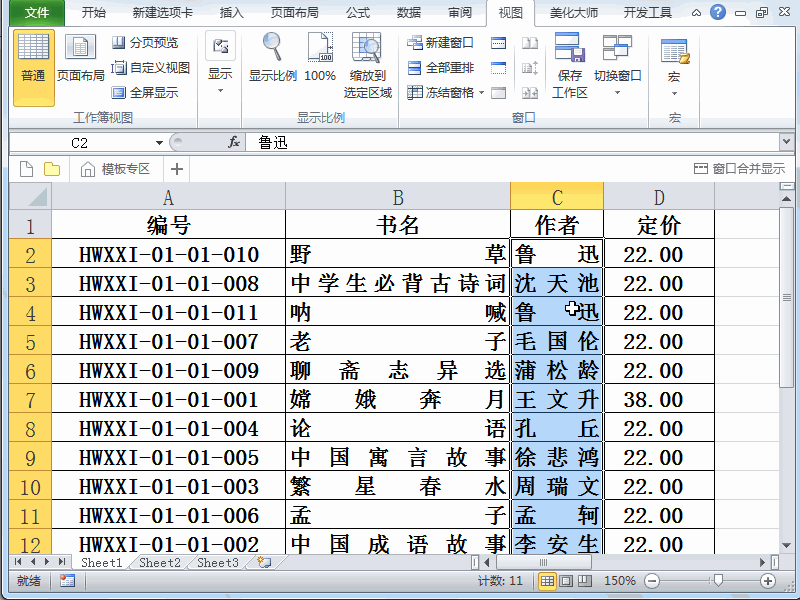Click the horizontal scrollbar thumb
The height and width of the screenshot is (600, 800).
[543, 562]
